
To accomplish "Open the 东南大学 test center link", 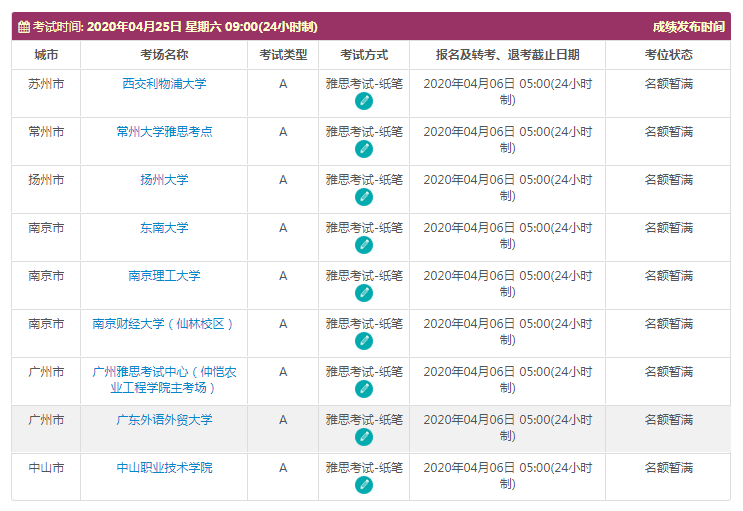I will click(x=164, y=228).
